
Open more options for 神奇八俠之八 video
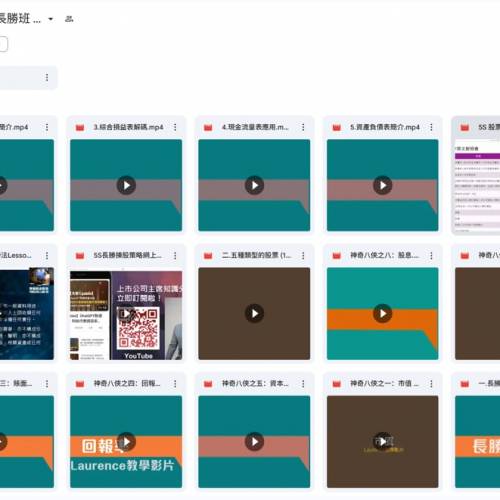coord(431,255)
